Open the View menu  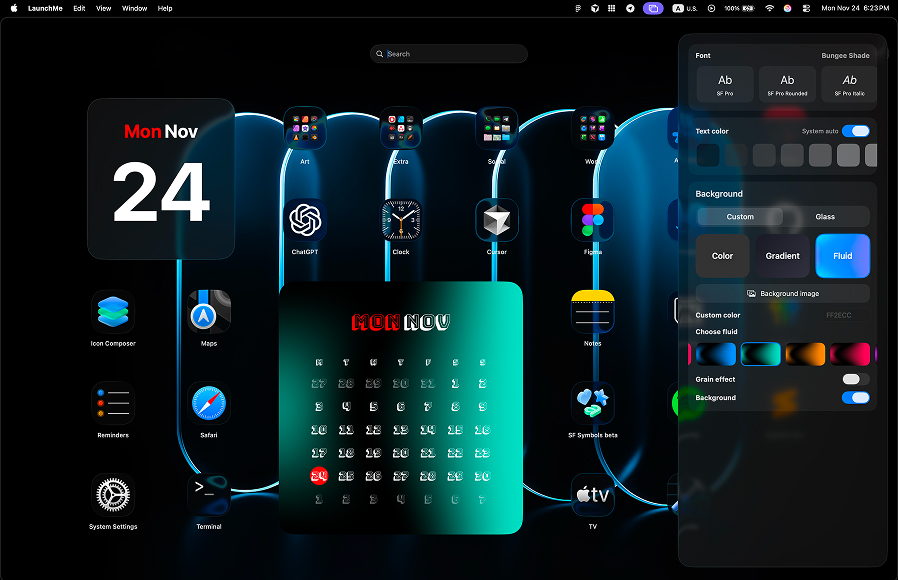click(103, 8)
